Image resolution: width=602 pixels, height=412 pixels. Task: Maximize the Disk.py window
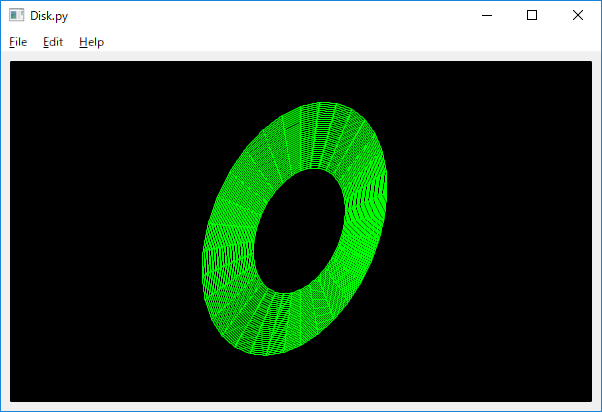coord(532,15)
